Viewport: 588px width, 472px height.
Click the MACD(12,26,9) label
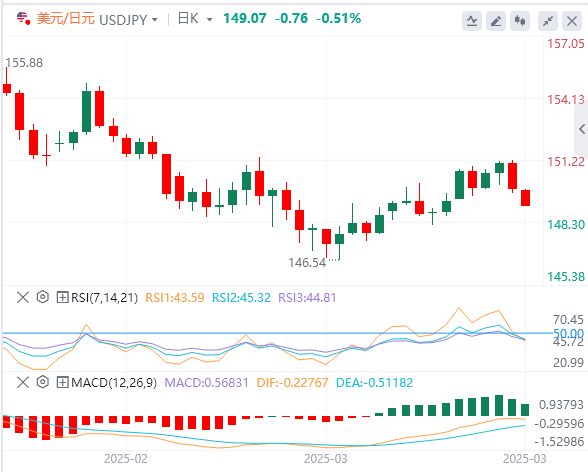(114, 383)
